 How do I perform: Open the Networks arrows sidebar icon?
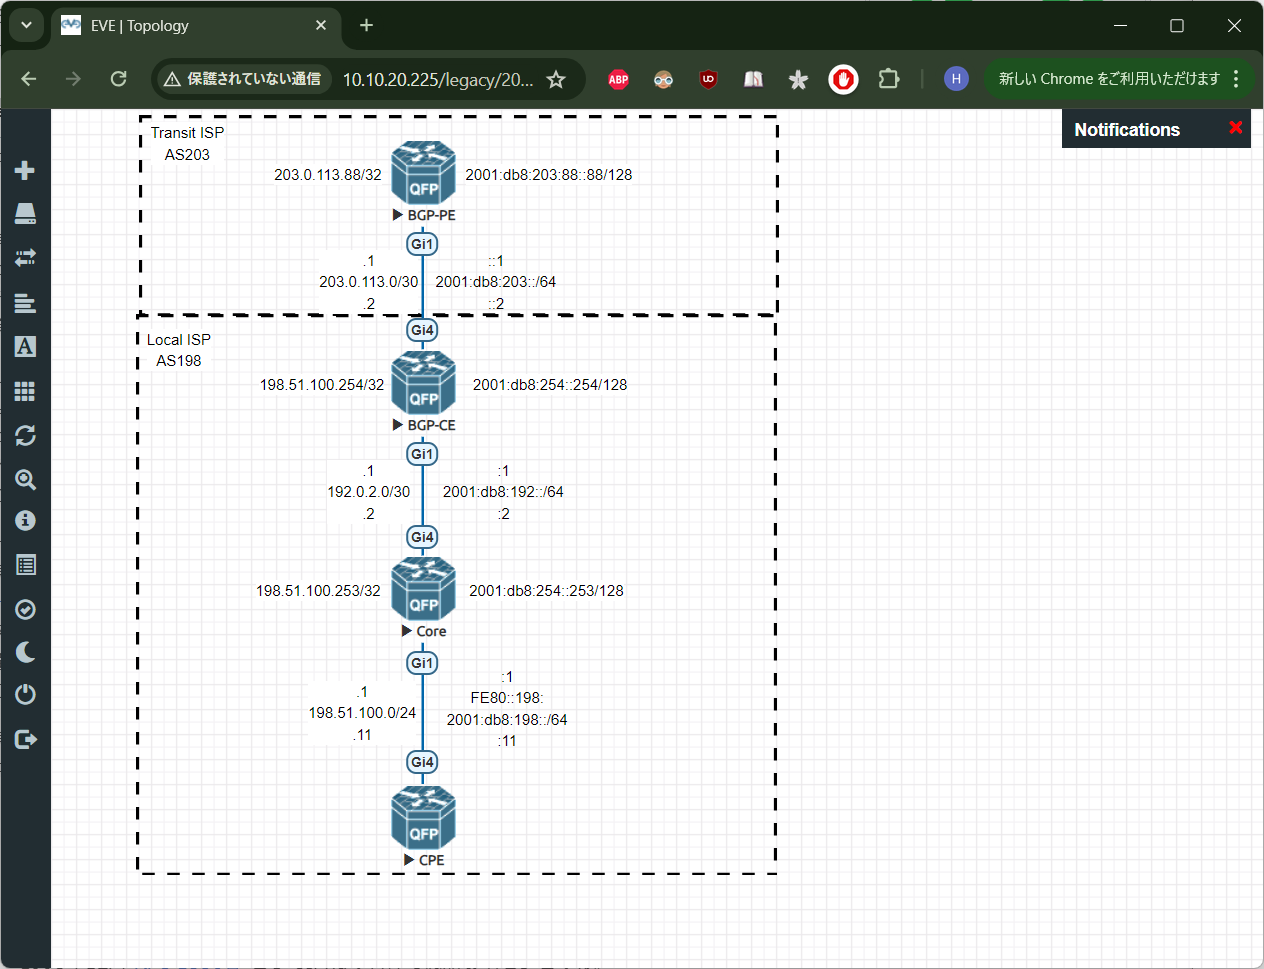[x=25, y=257]
